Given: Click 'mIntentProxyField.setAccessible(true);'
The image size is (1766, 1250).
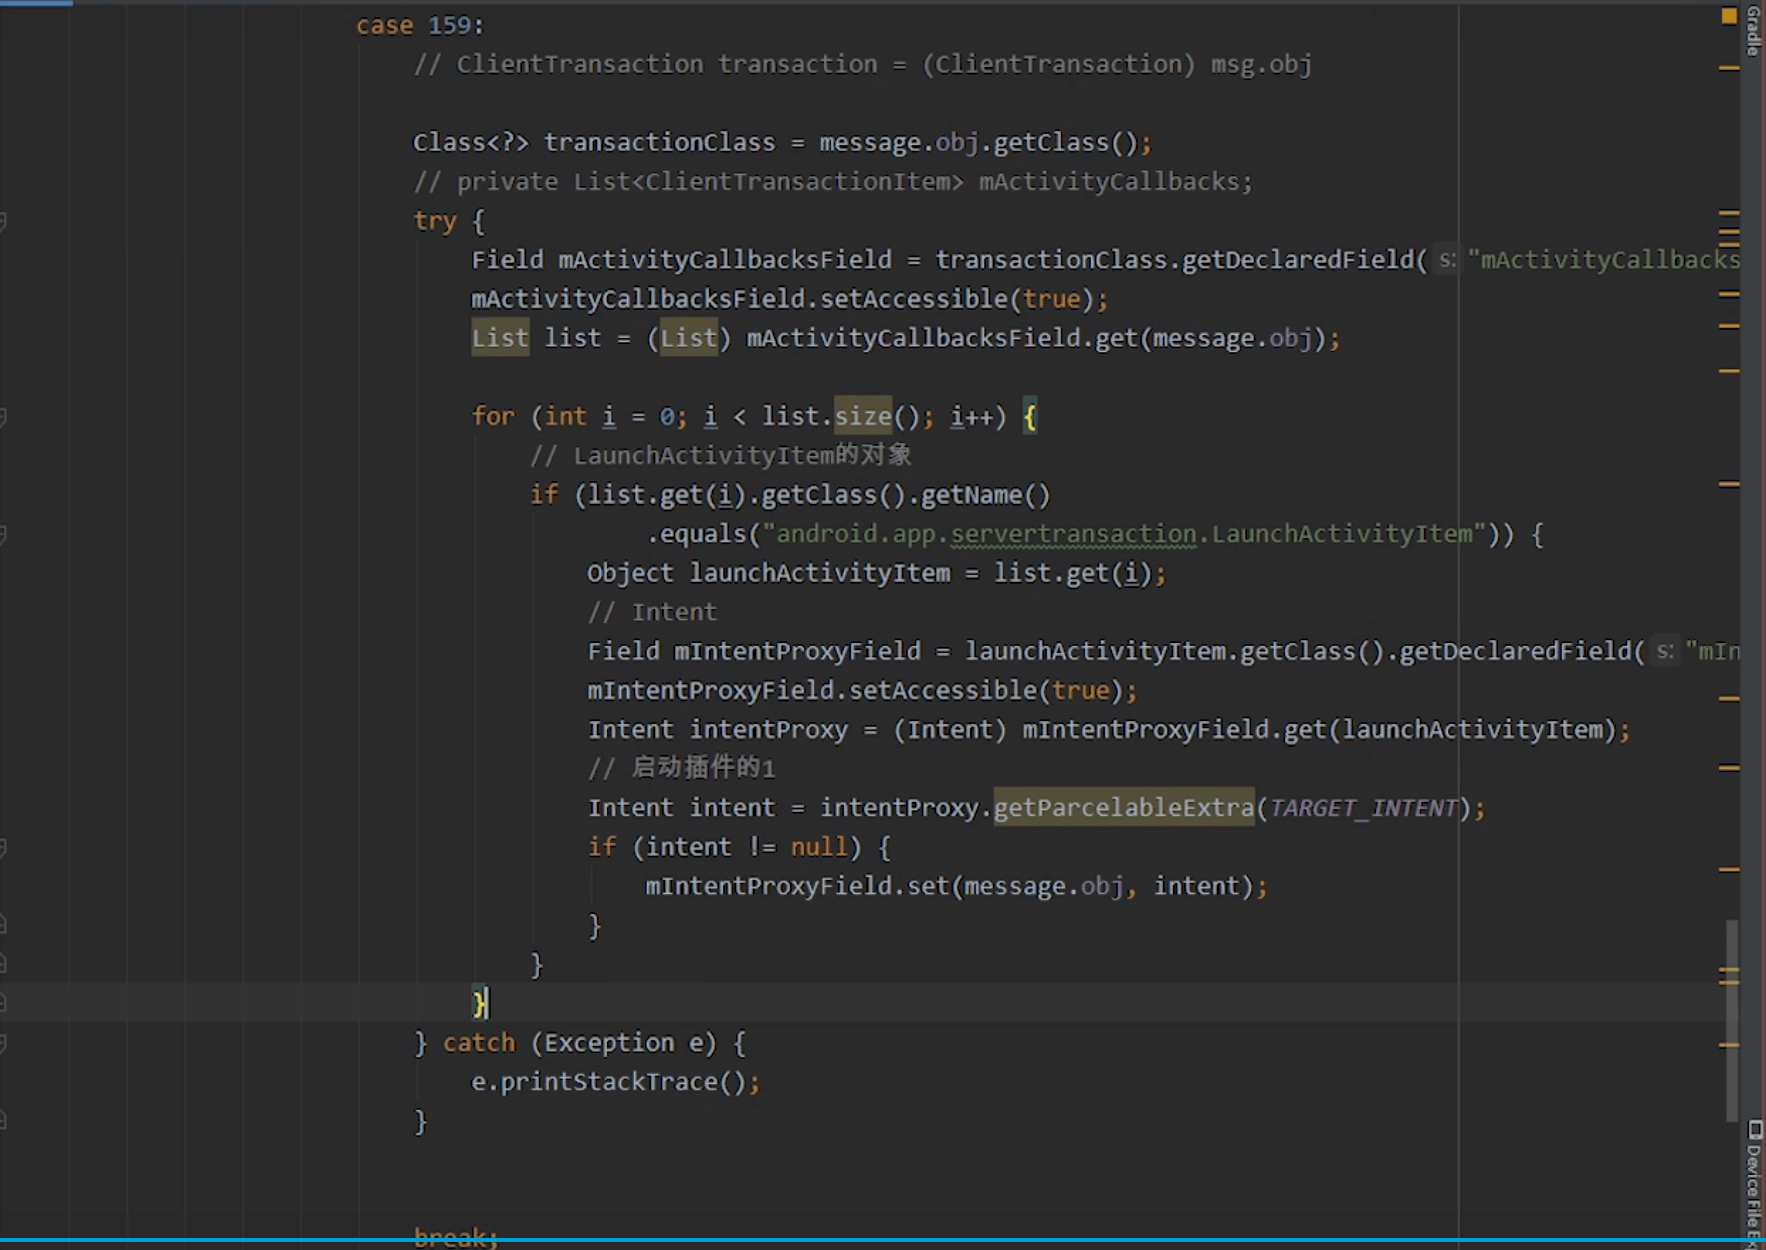Looking at the screenshot, I should pos(862,690).
